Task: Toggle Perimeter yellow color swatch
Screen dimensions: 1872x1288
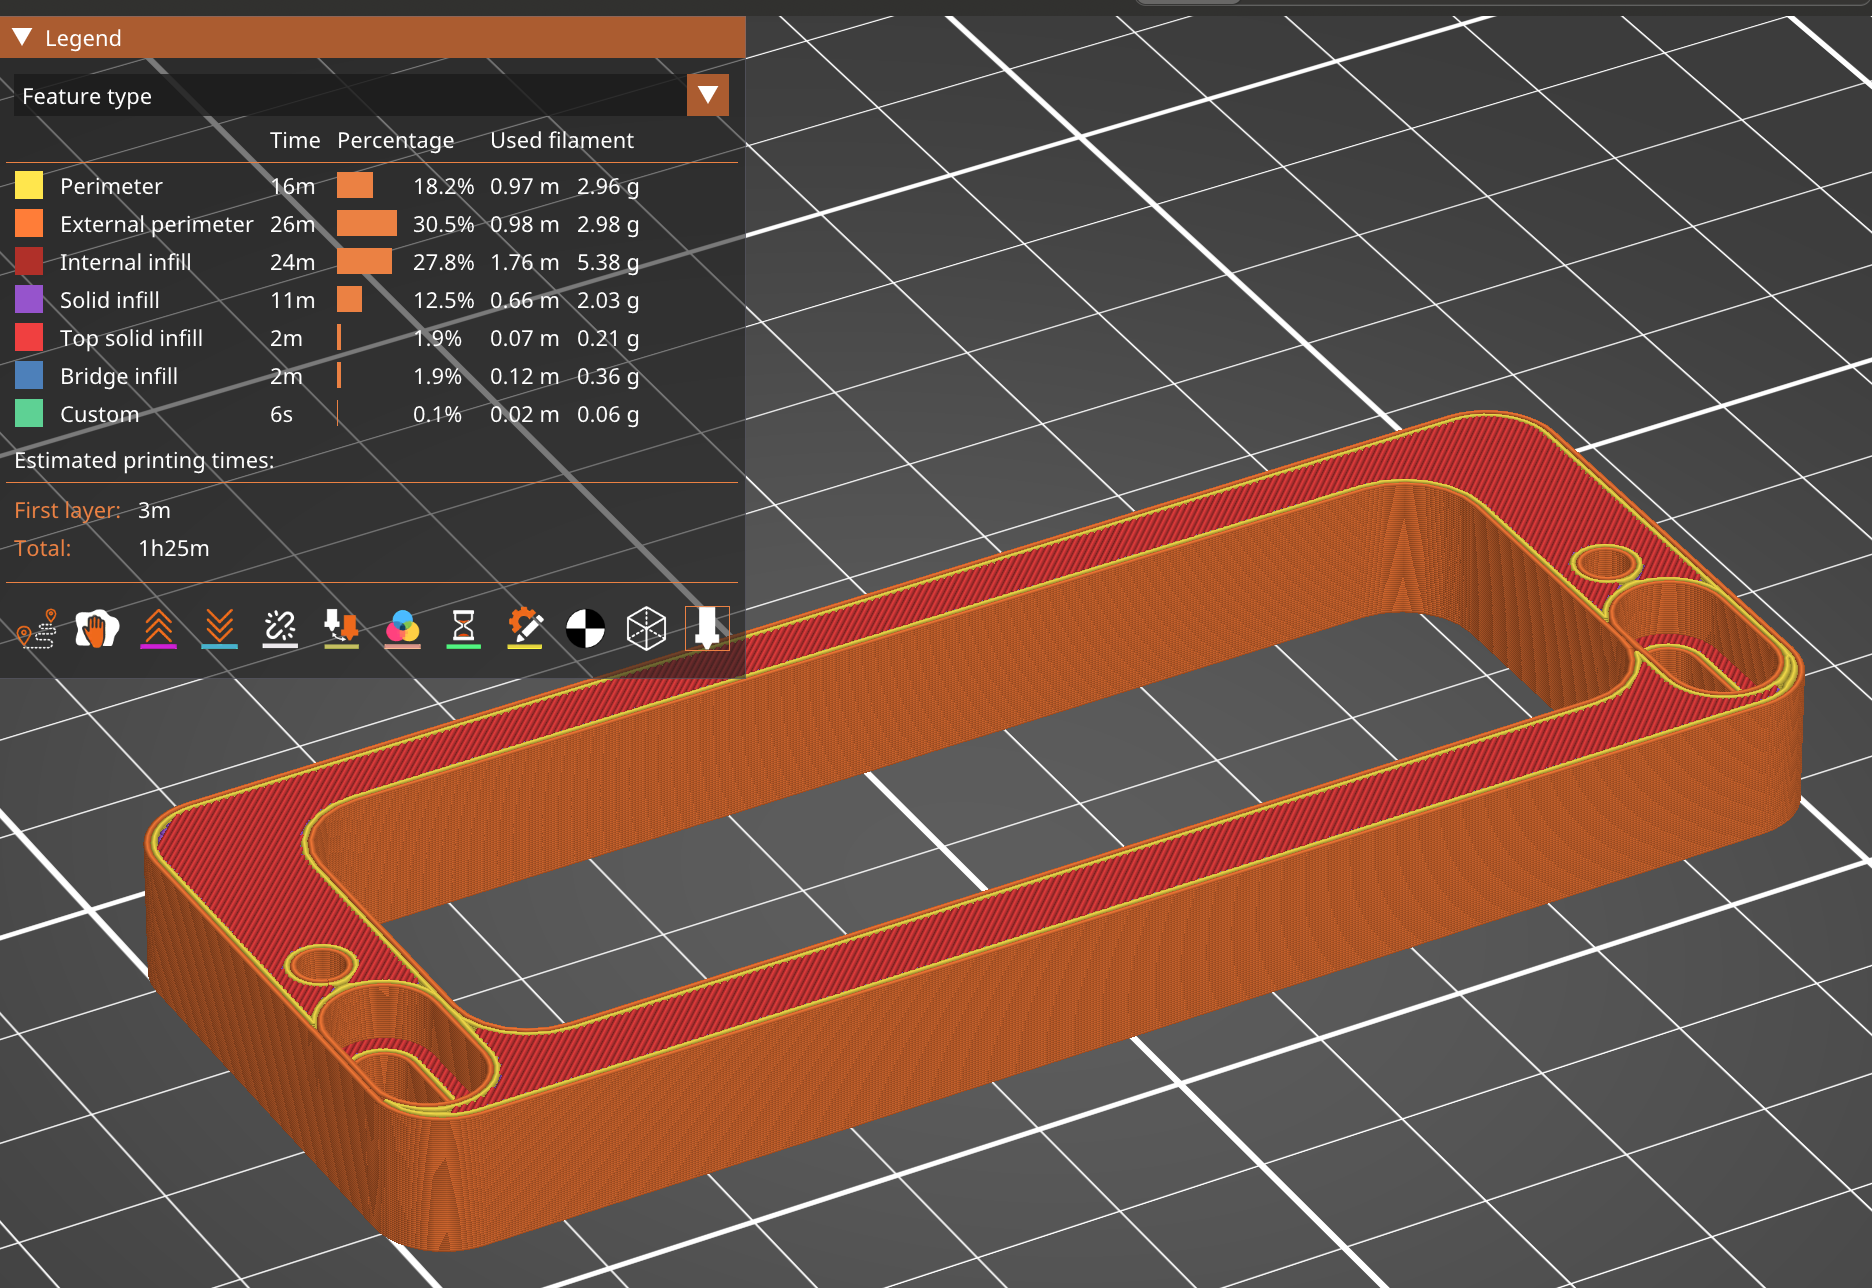Action: click(29, 185)
